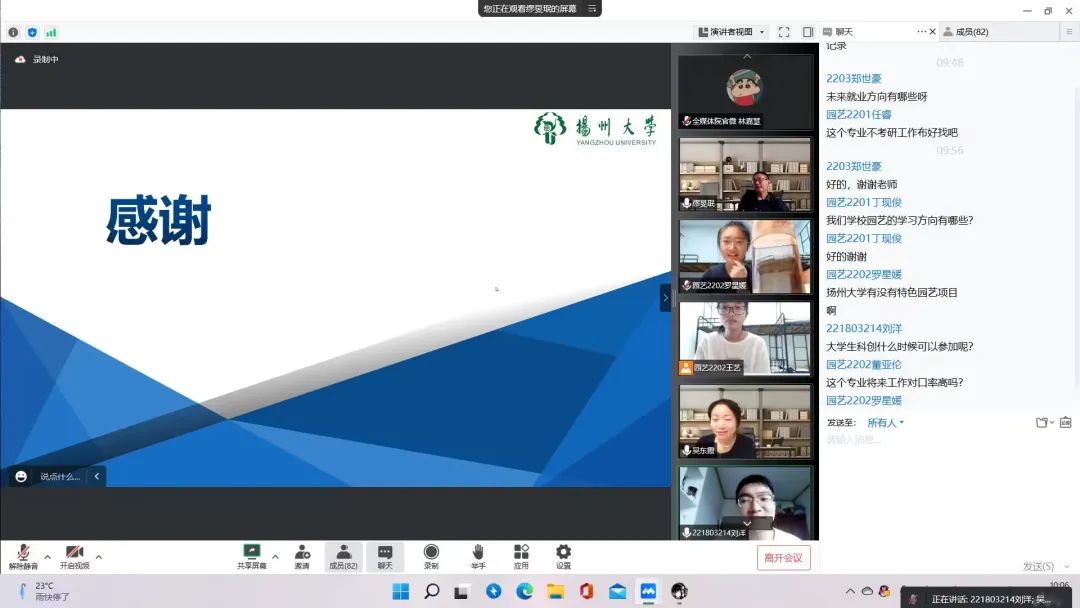Click the 离开会议 leave meeting button

pyautogui.click(x=784, y=558)
